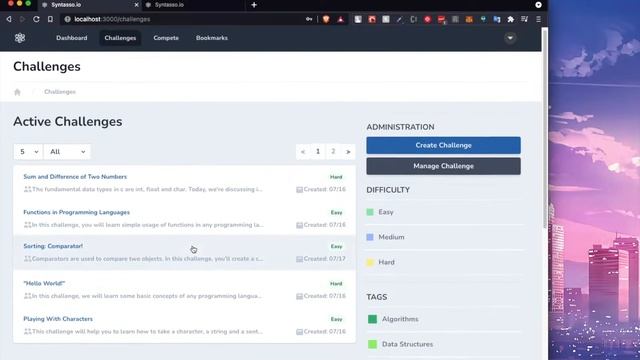The height and width of the screenshot is (360, 640).
Task: Filter by Medium difficulty blue swatch
Action: click(x=370, y=237)
